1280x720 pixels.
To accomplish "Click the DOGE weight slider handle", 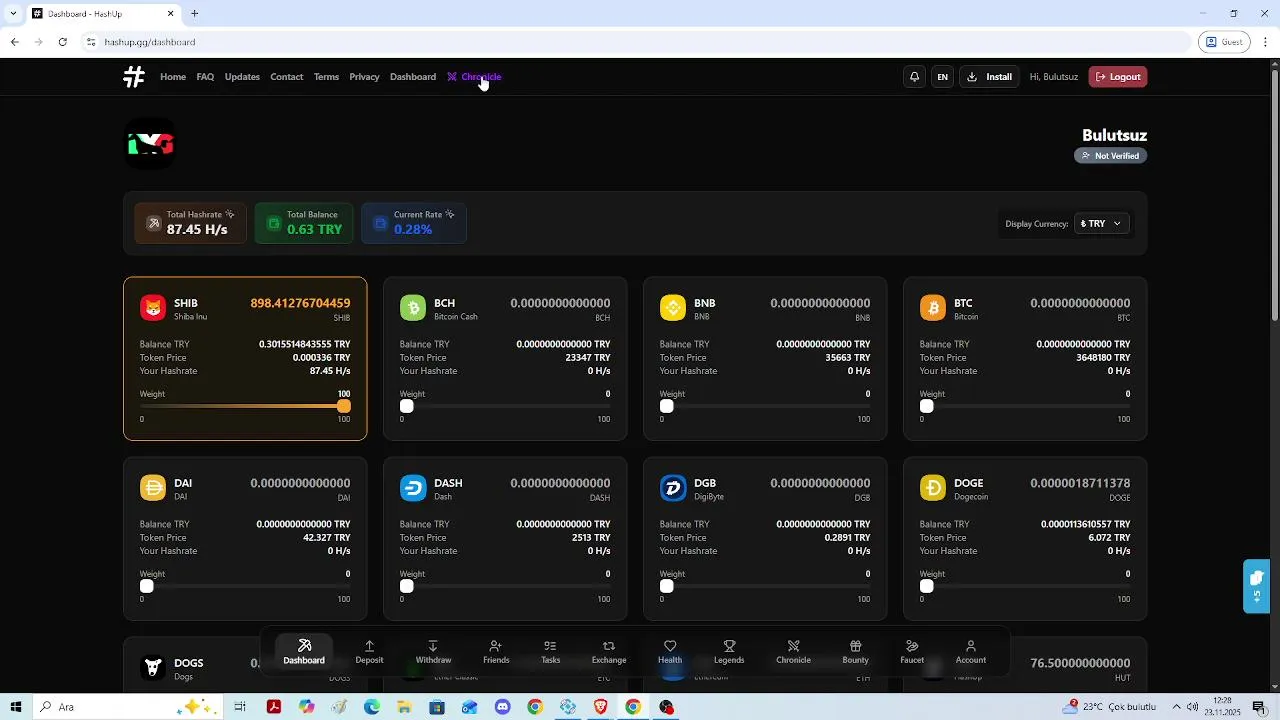I will tap(927, 586).
